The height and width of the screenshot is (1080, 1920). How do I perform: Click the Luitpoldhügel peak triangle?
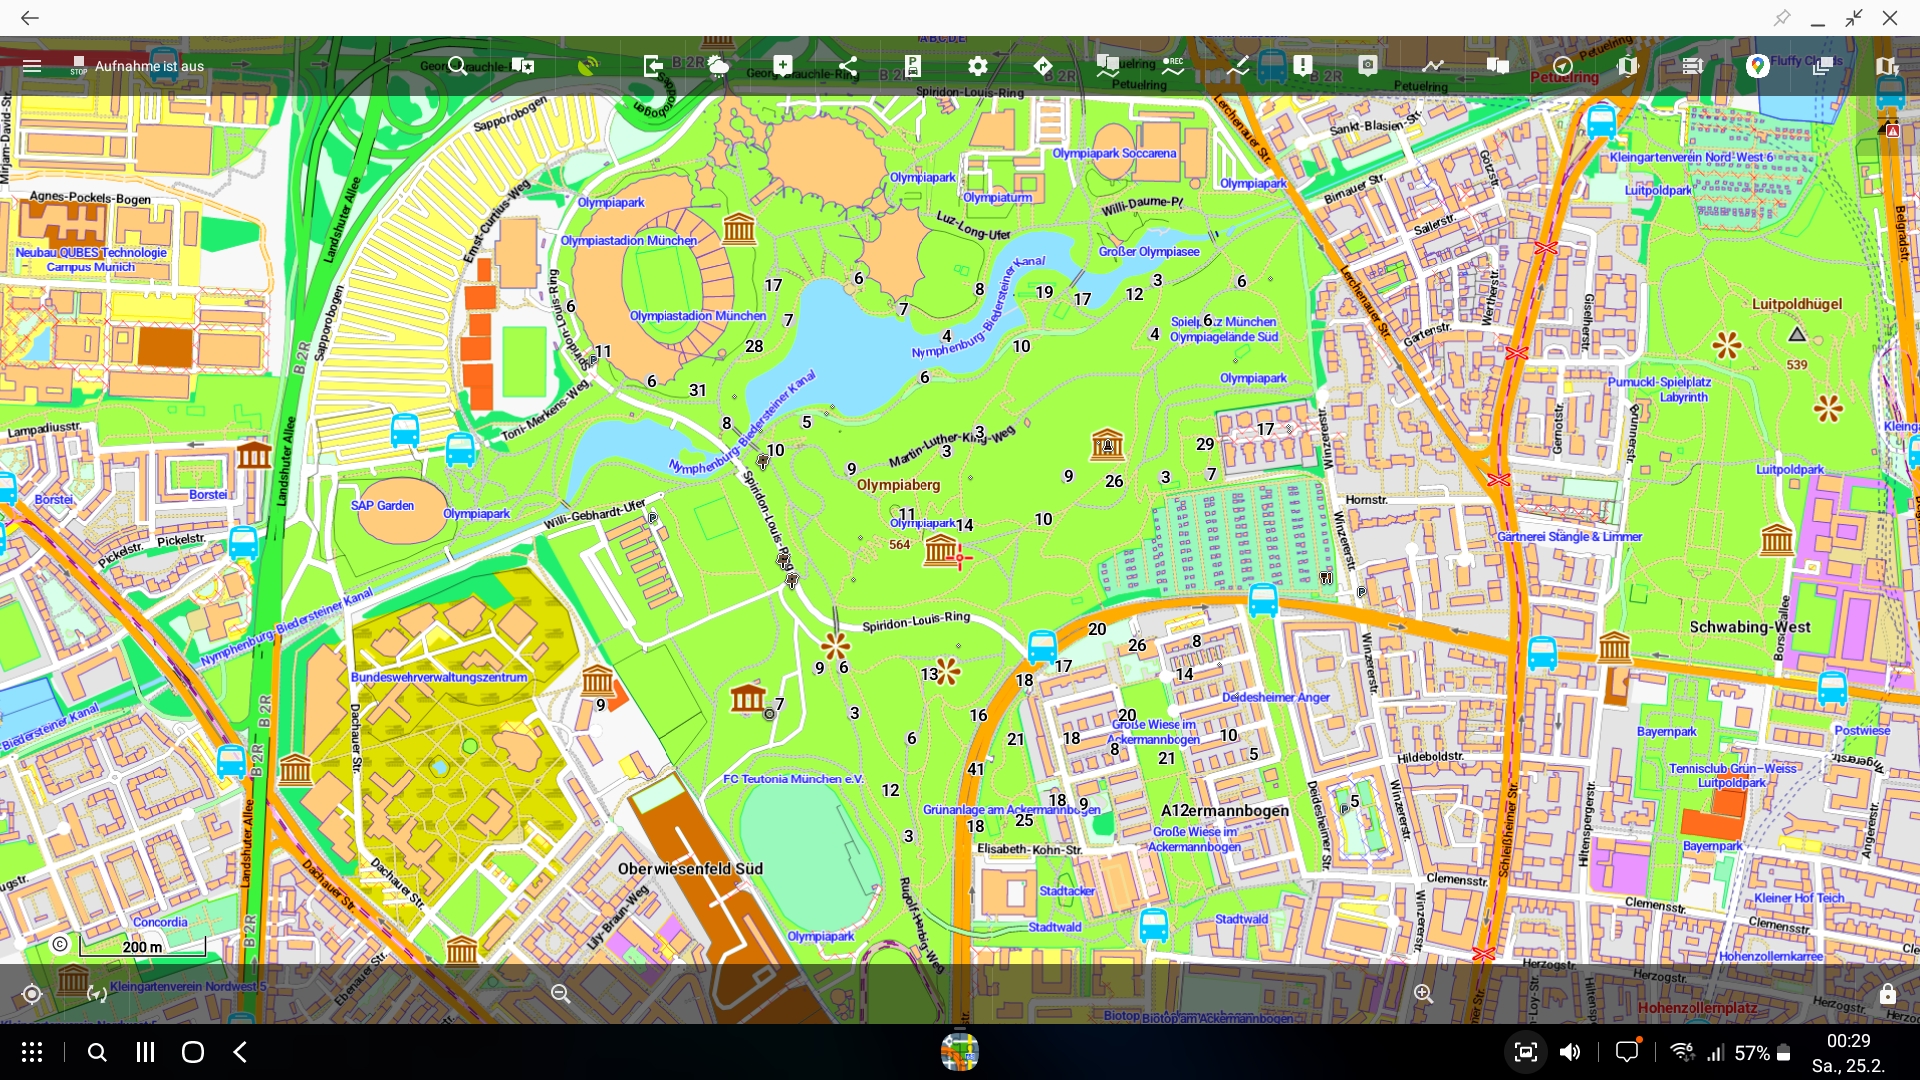click(x=1797, y=334)
